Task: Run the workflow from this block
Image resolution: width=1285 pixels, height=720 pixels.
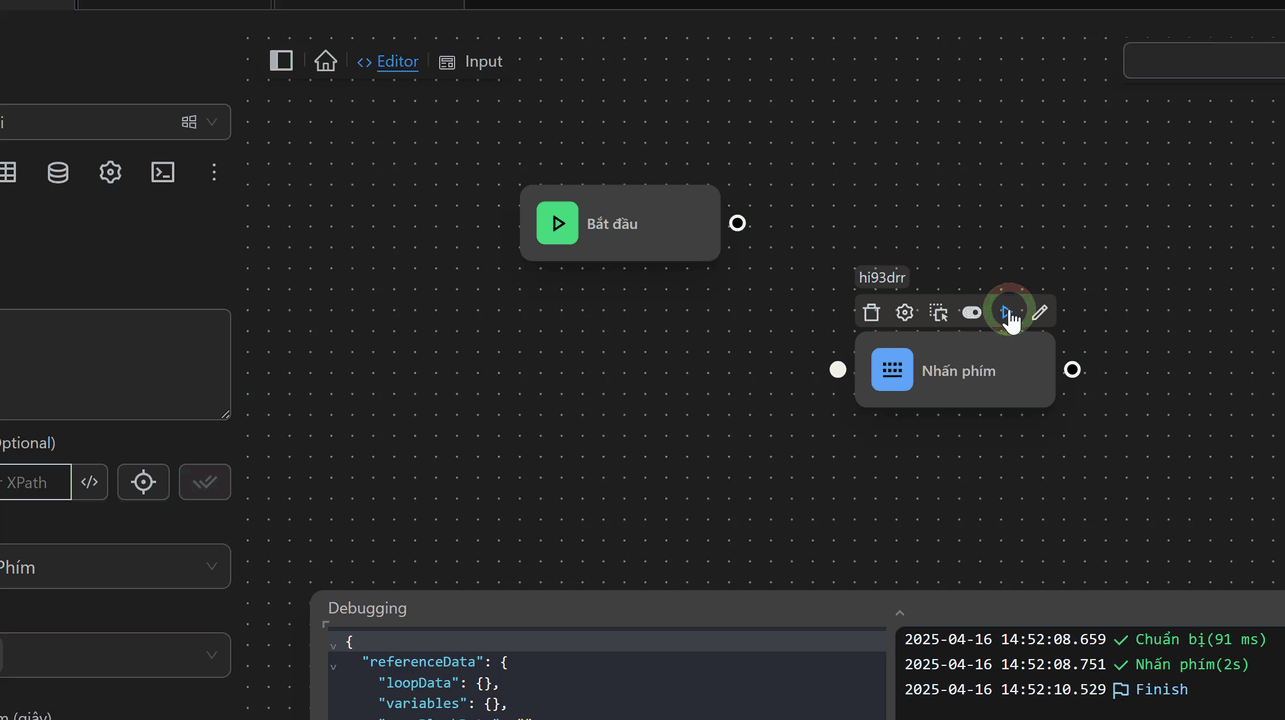Action: coord(1006,313)
